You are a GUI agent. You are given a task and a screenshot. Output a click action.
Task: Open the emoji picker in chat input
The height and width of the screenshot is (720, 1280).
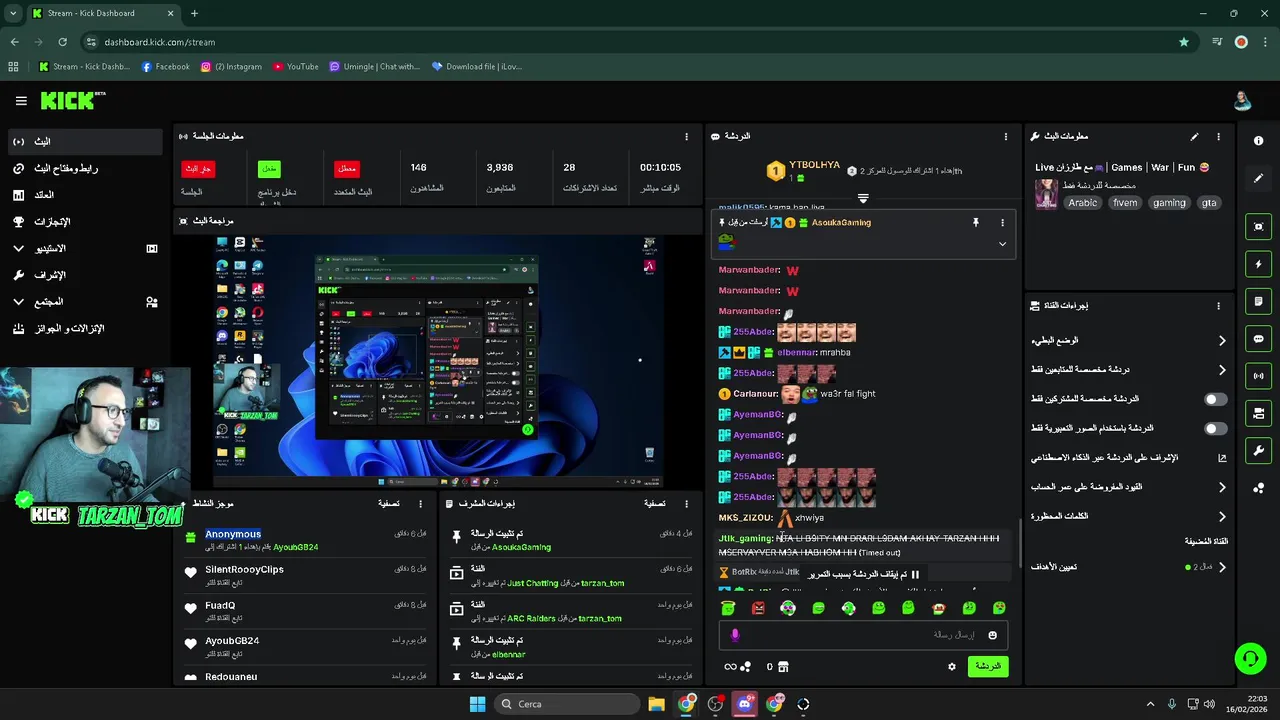click(992, 635)
